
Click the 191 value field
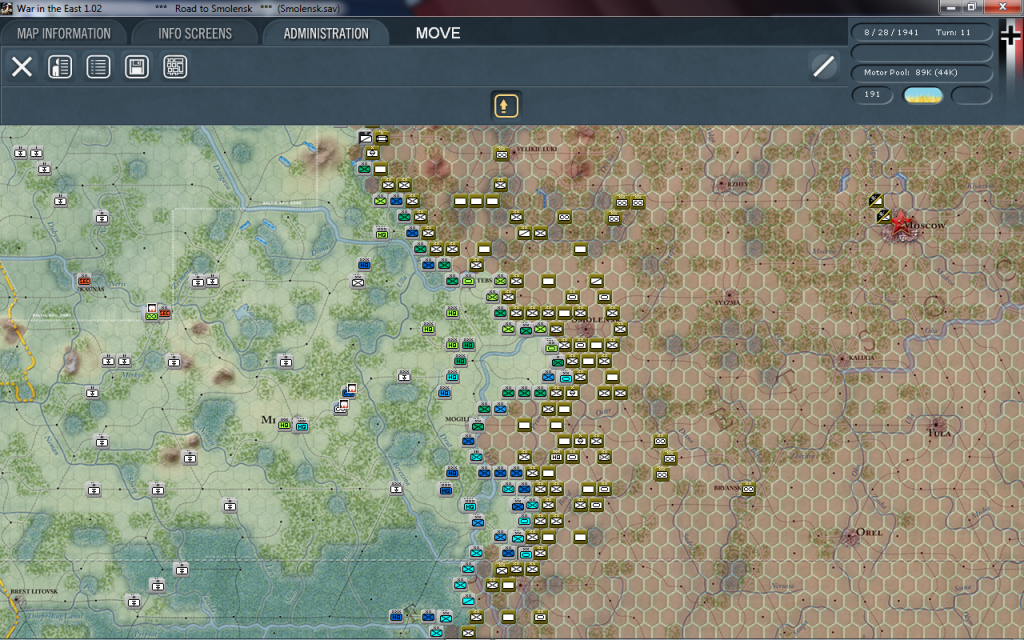873,95
